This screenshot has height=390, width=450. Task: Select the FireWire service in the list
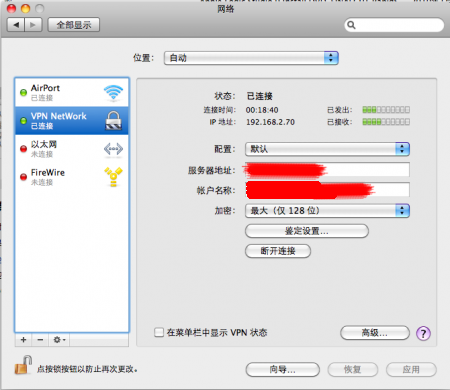tap(72, 177)
